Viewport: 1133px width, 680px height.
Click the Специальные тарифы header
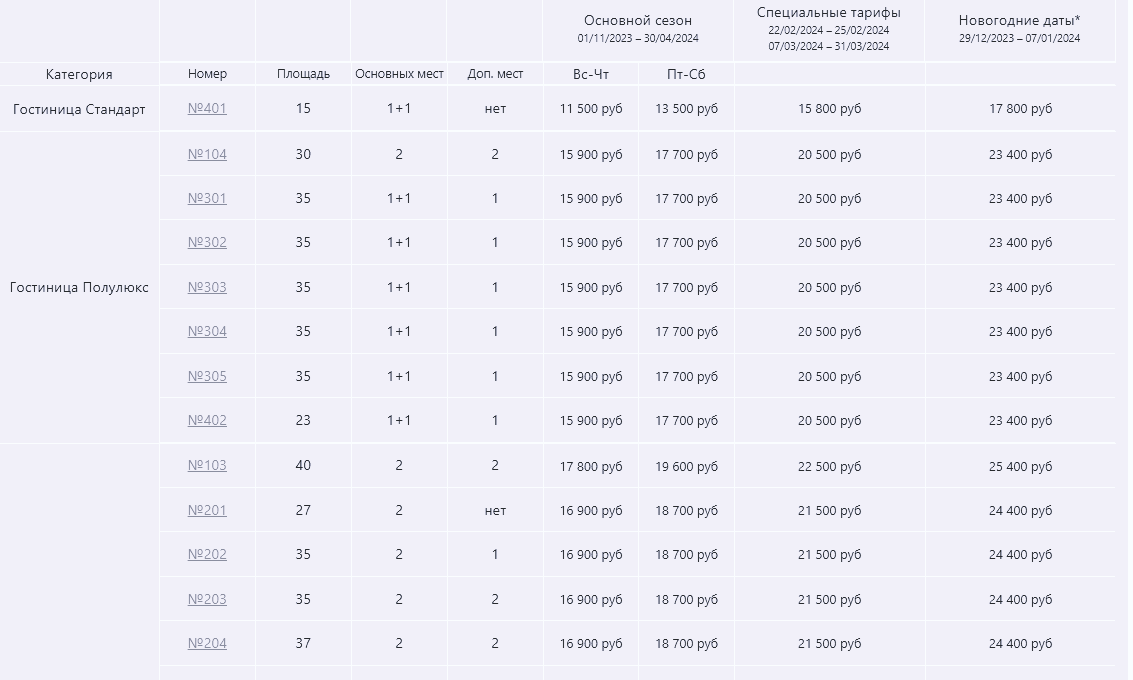pyautogui.click(x=829, y=12)
